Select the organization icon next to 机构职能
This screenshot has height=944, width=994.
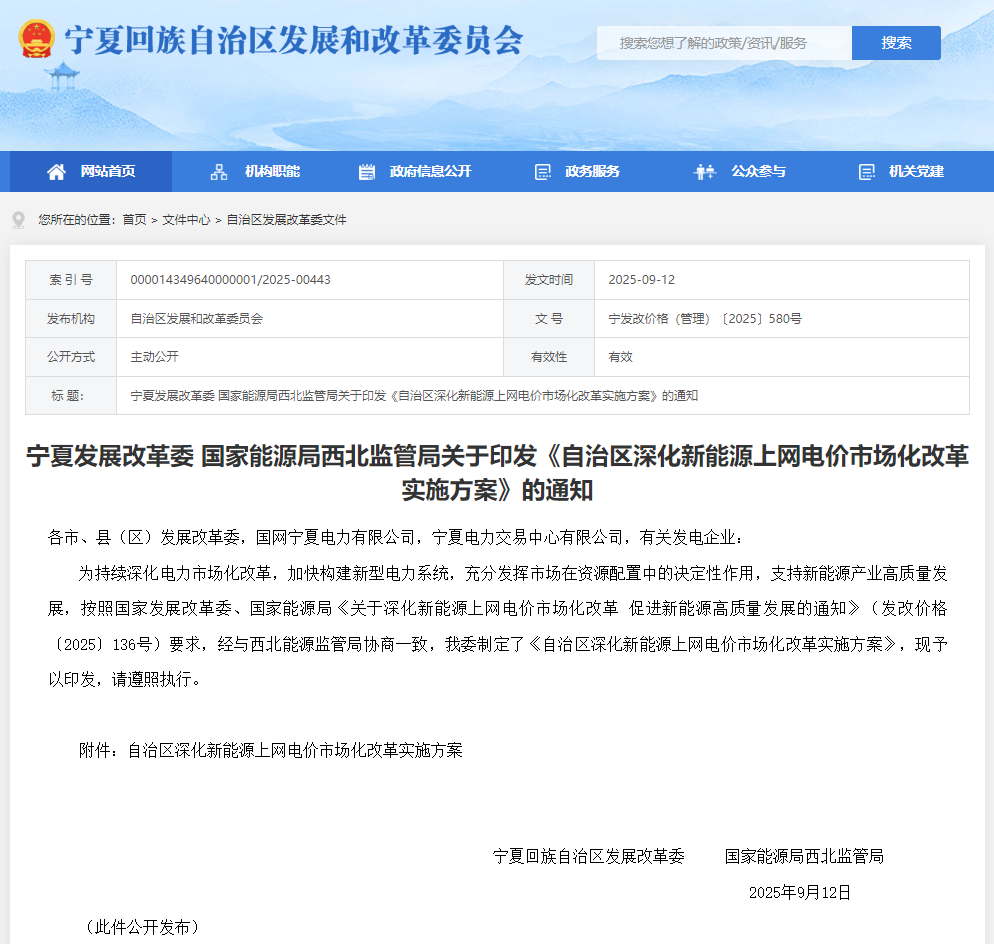pos(218,171)
